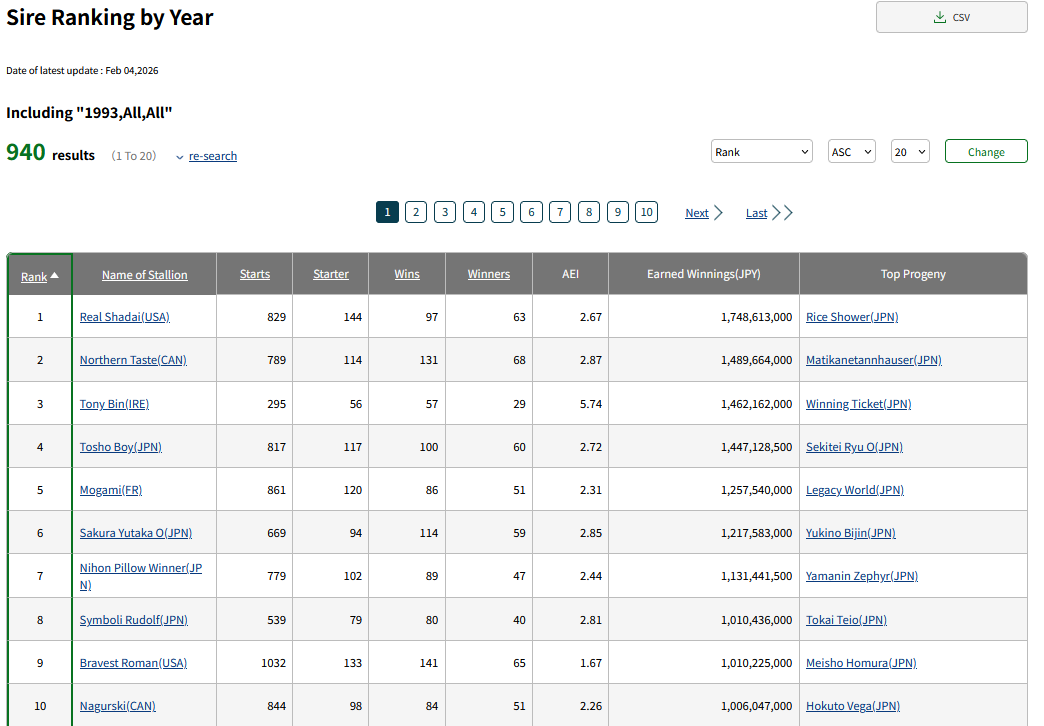Open Yukino Bijin(JPN) progeny link

851,533
